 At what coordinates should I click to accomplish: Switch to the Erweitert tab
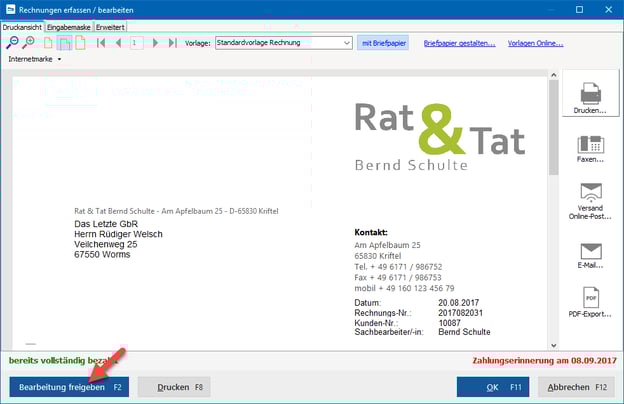point(111,26)
